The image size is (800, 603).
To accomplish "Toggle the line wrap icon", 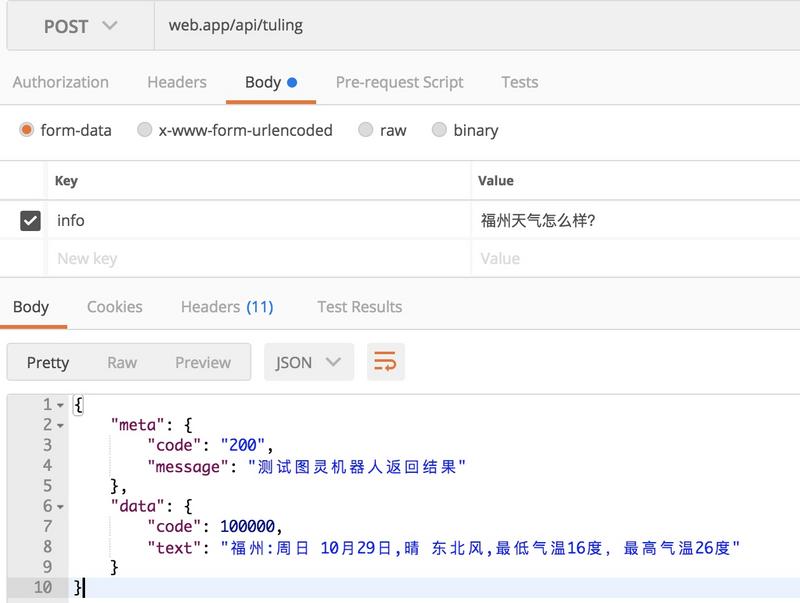I will click(385, 362).
